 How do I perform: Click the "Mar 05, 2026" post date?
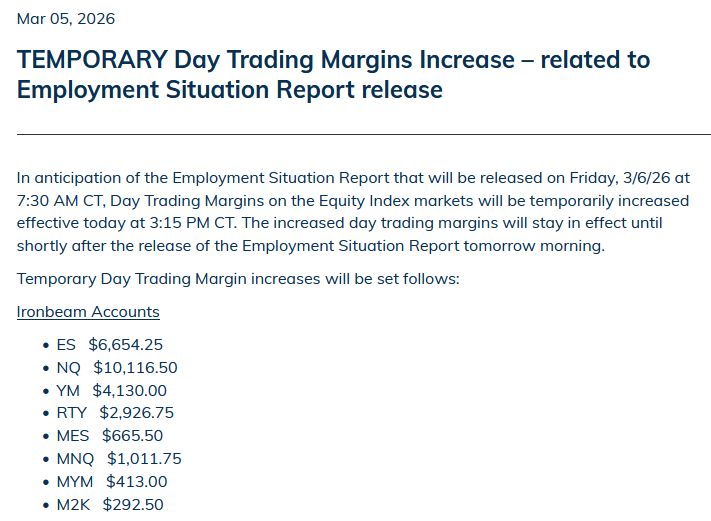(66, 19)
